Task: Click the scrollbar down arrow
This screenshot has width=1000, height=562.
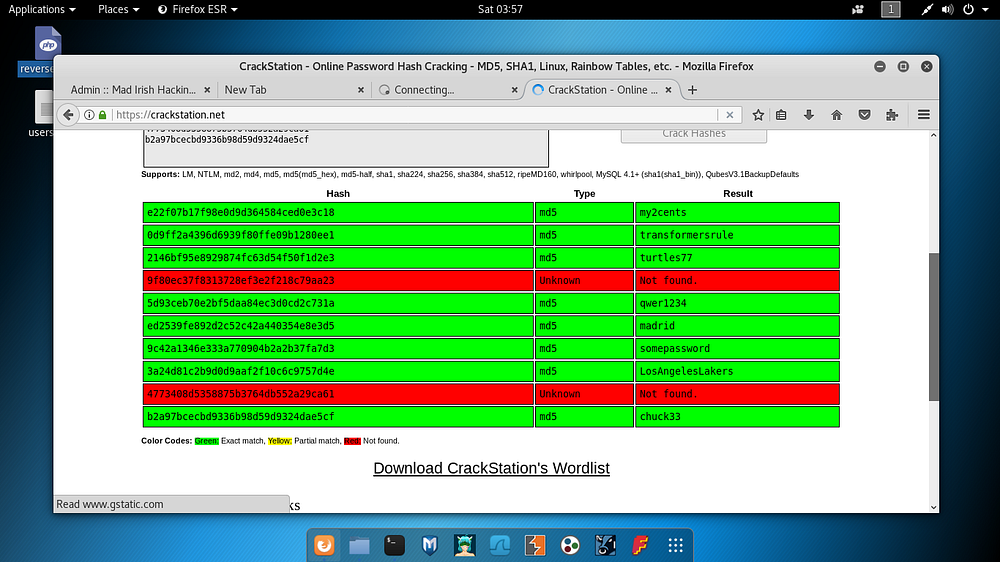Action: point(934,507)
